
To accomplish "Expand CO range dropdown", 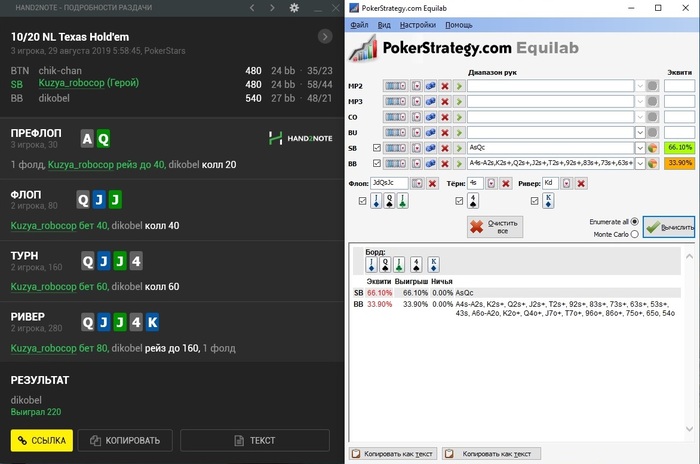I will [640, 117].
